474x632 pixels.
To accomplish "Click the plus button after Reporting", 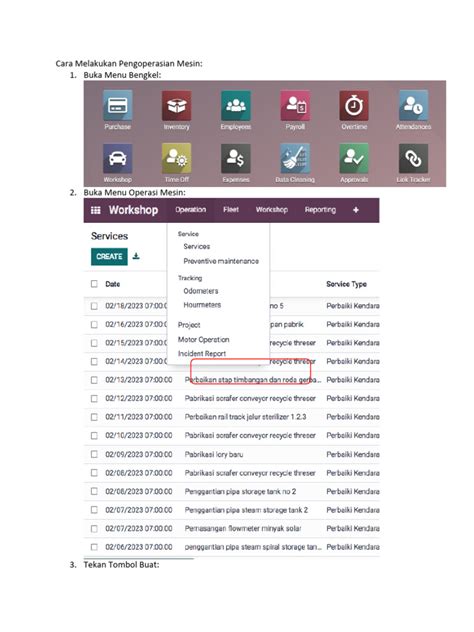I will pyautogui.click(x=356, y=210).
